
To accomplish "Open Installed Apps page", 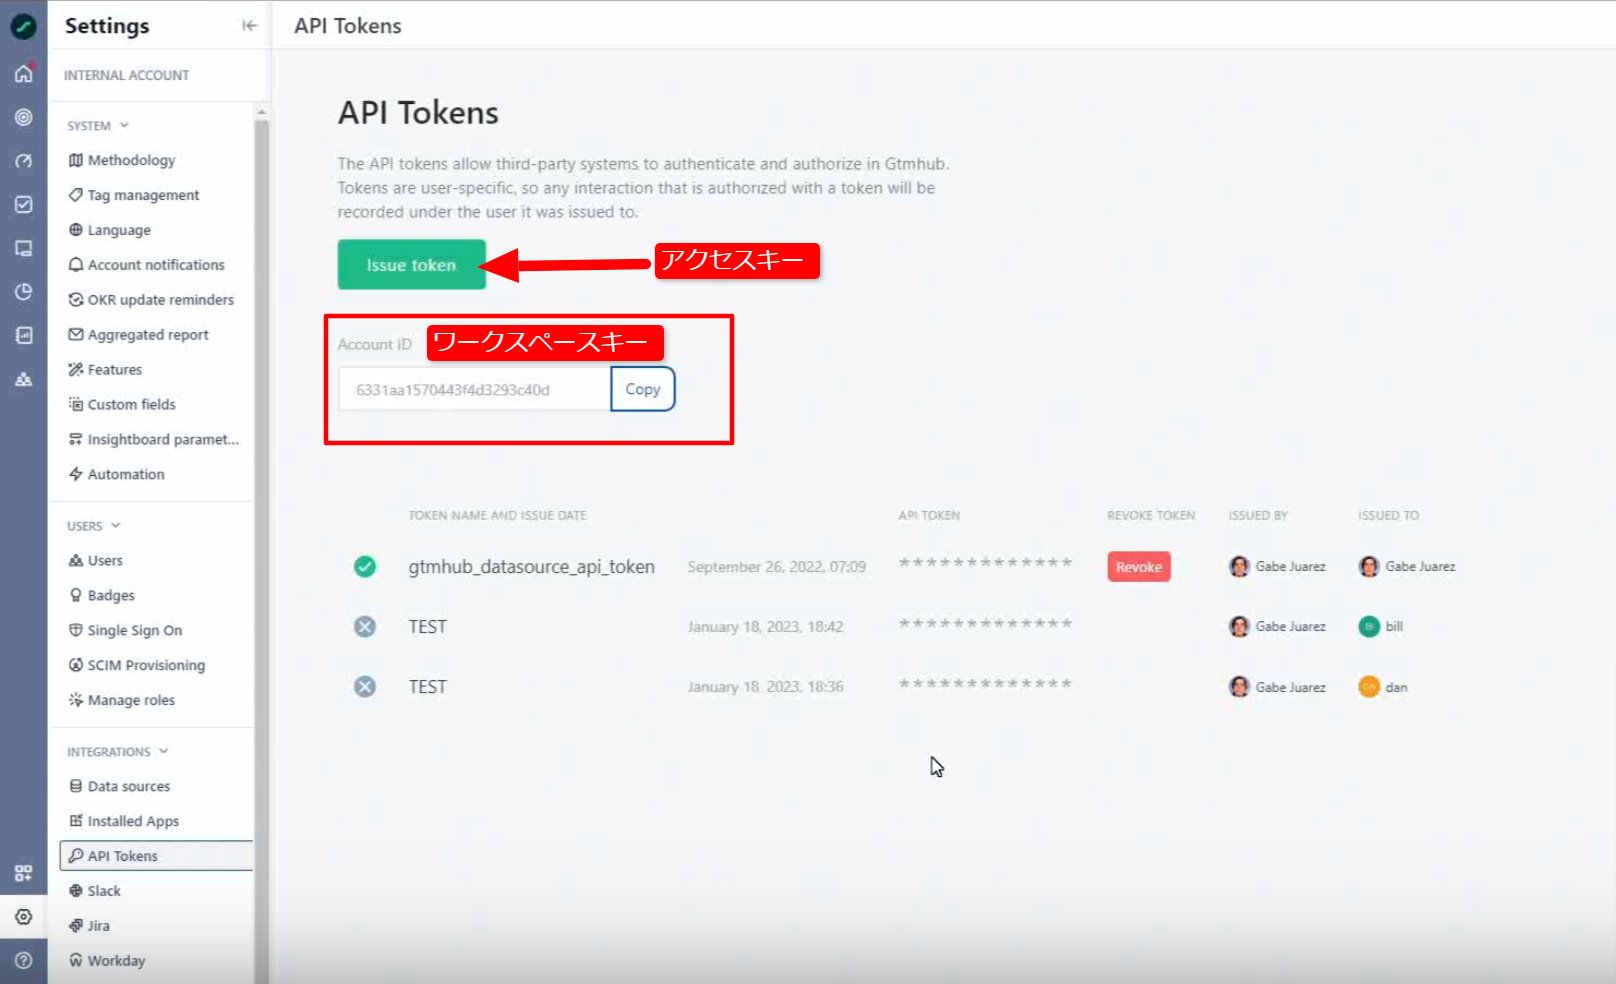I will click(124, 822).
